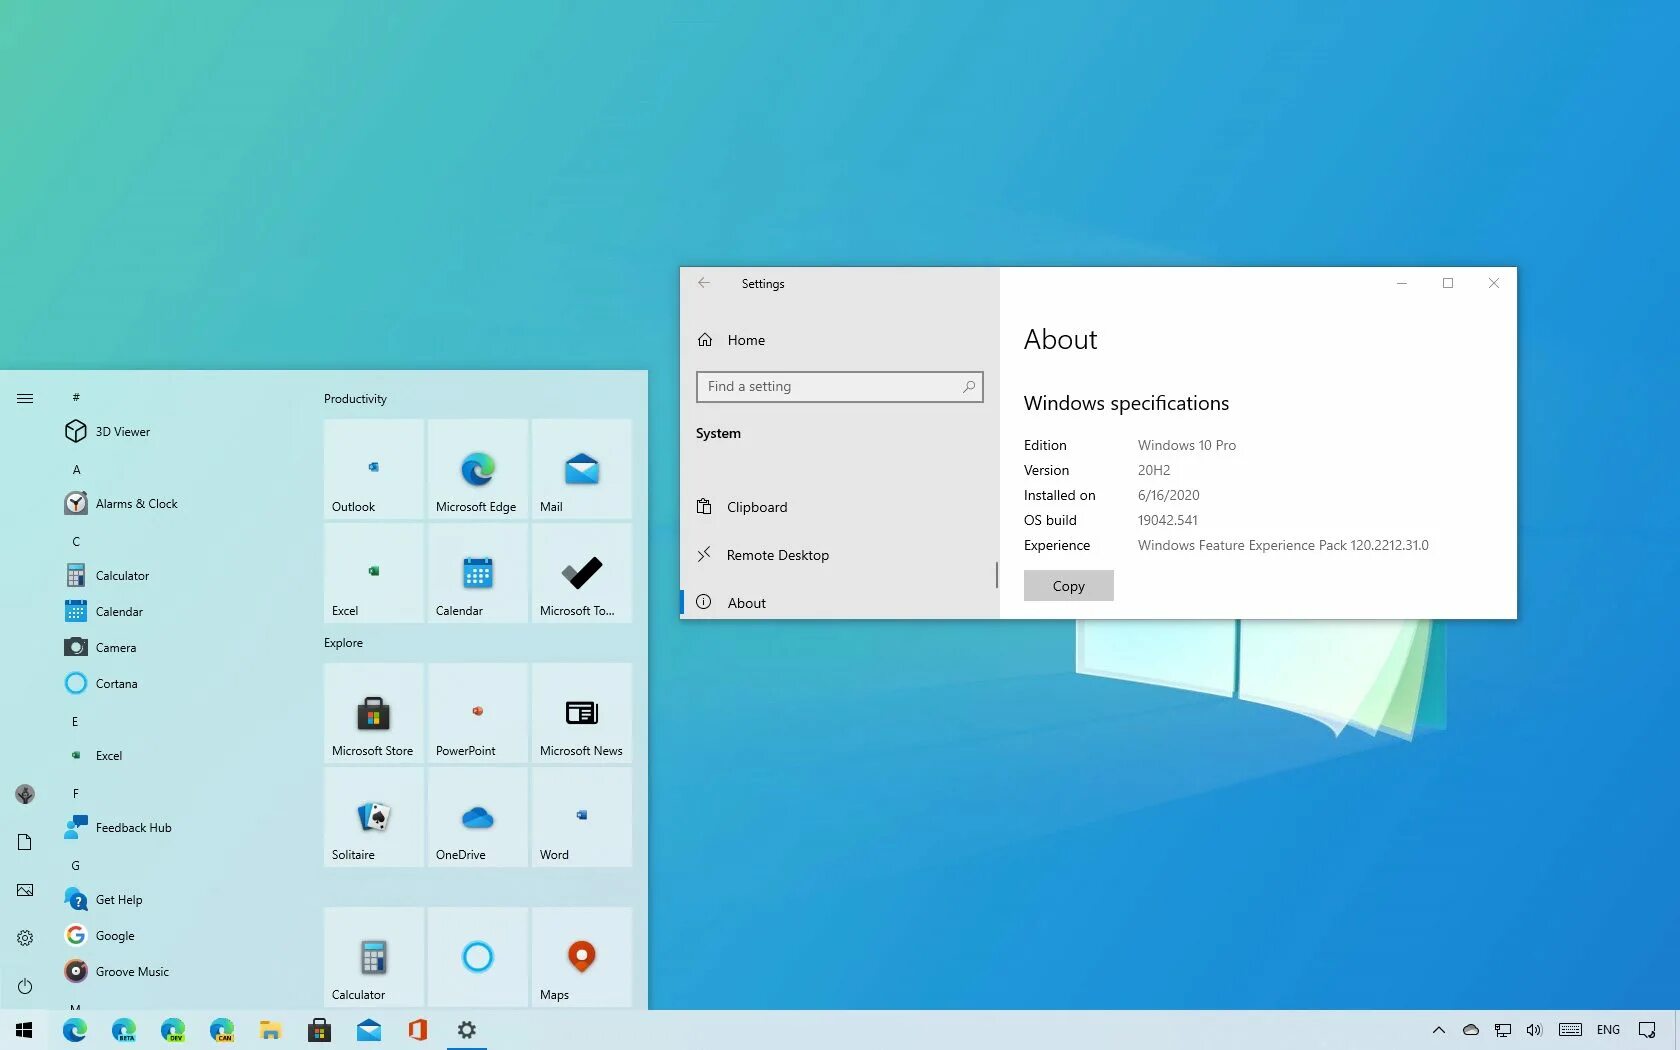
Task: Launch Groove Music from the app list
Action: pyautogui.click(x=116, y=971)
